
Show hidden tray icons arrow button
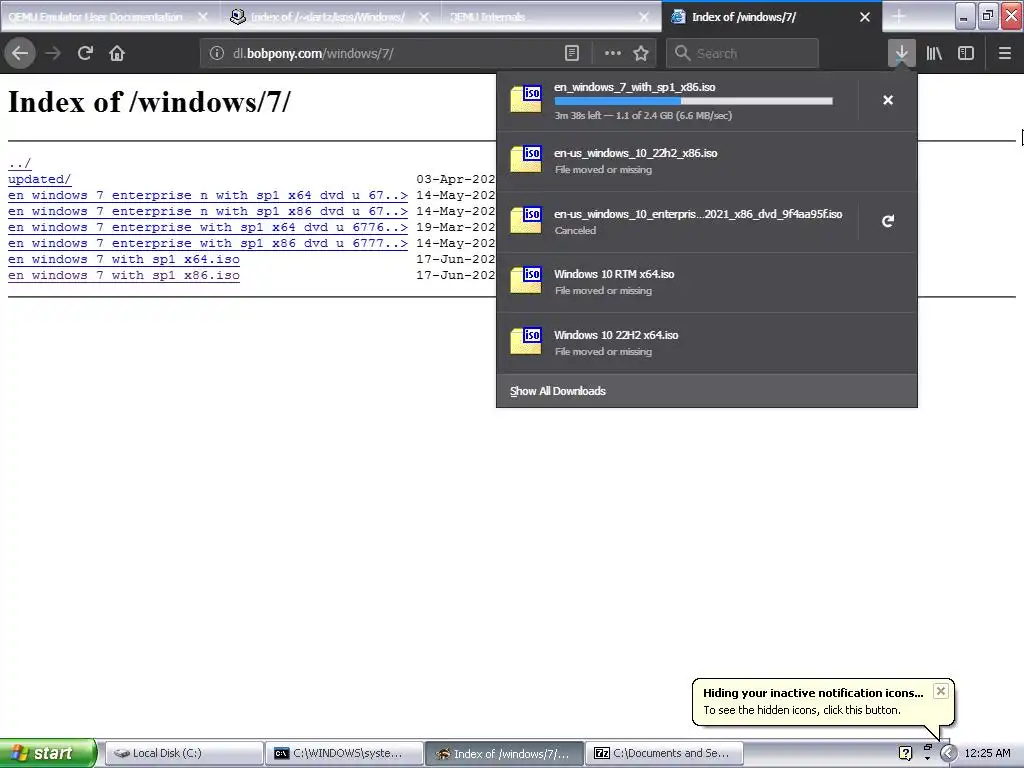click(948, 753)
